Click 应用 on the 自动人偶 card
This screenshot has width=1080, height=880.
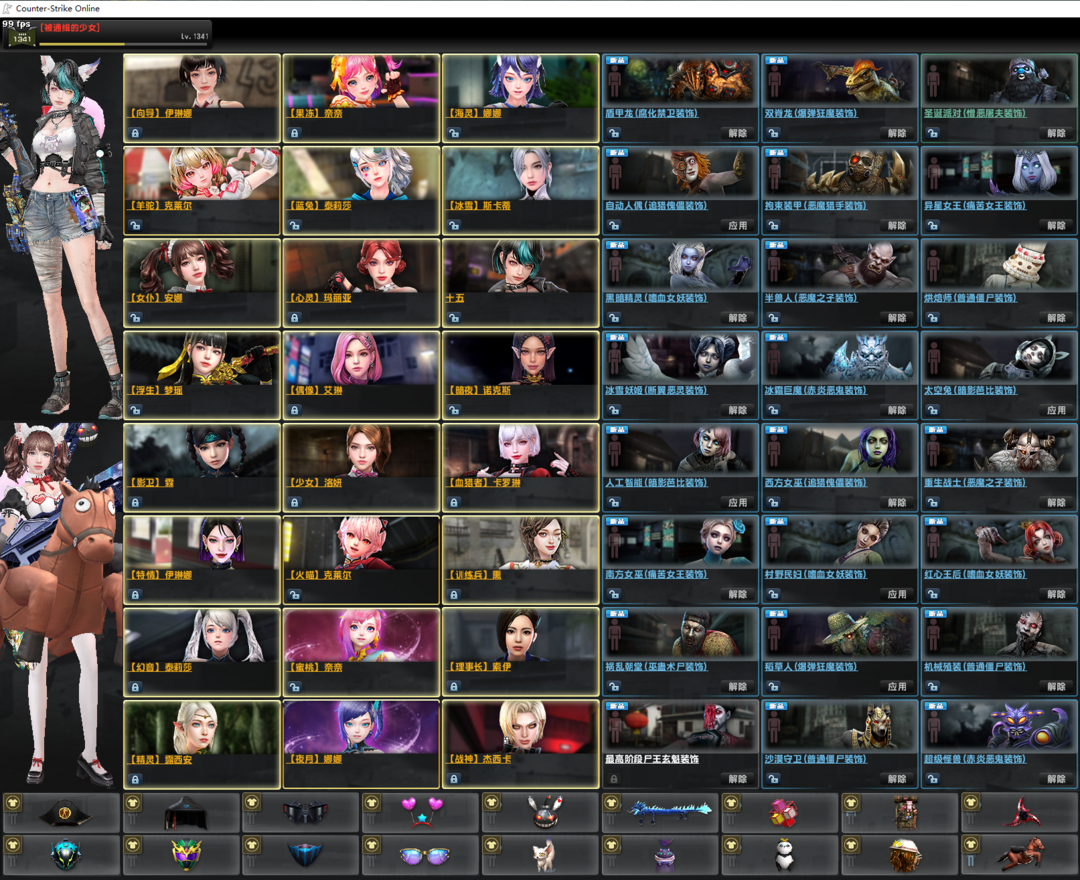[x=738, y=225]
